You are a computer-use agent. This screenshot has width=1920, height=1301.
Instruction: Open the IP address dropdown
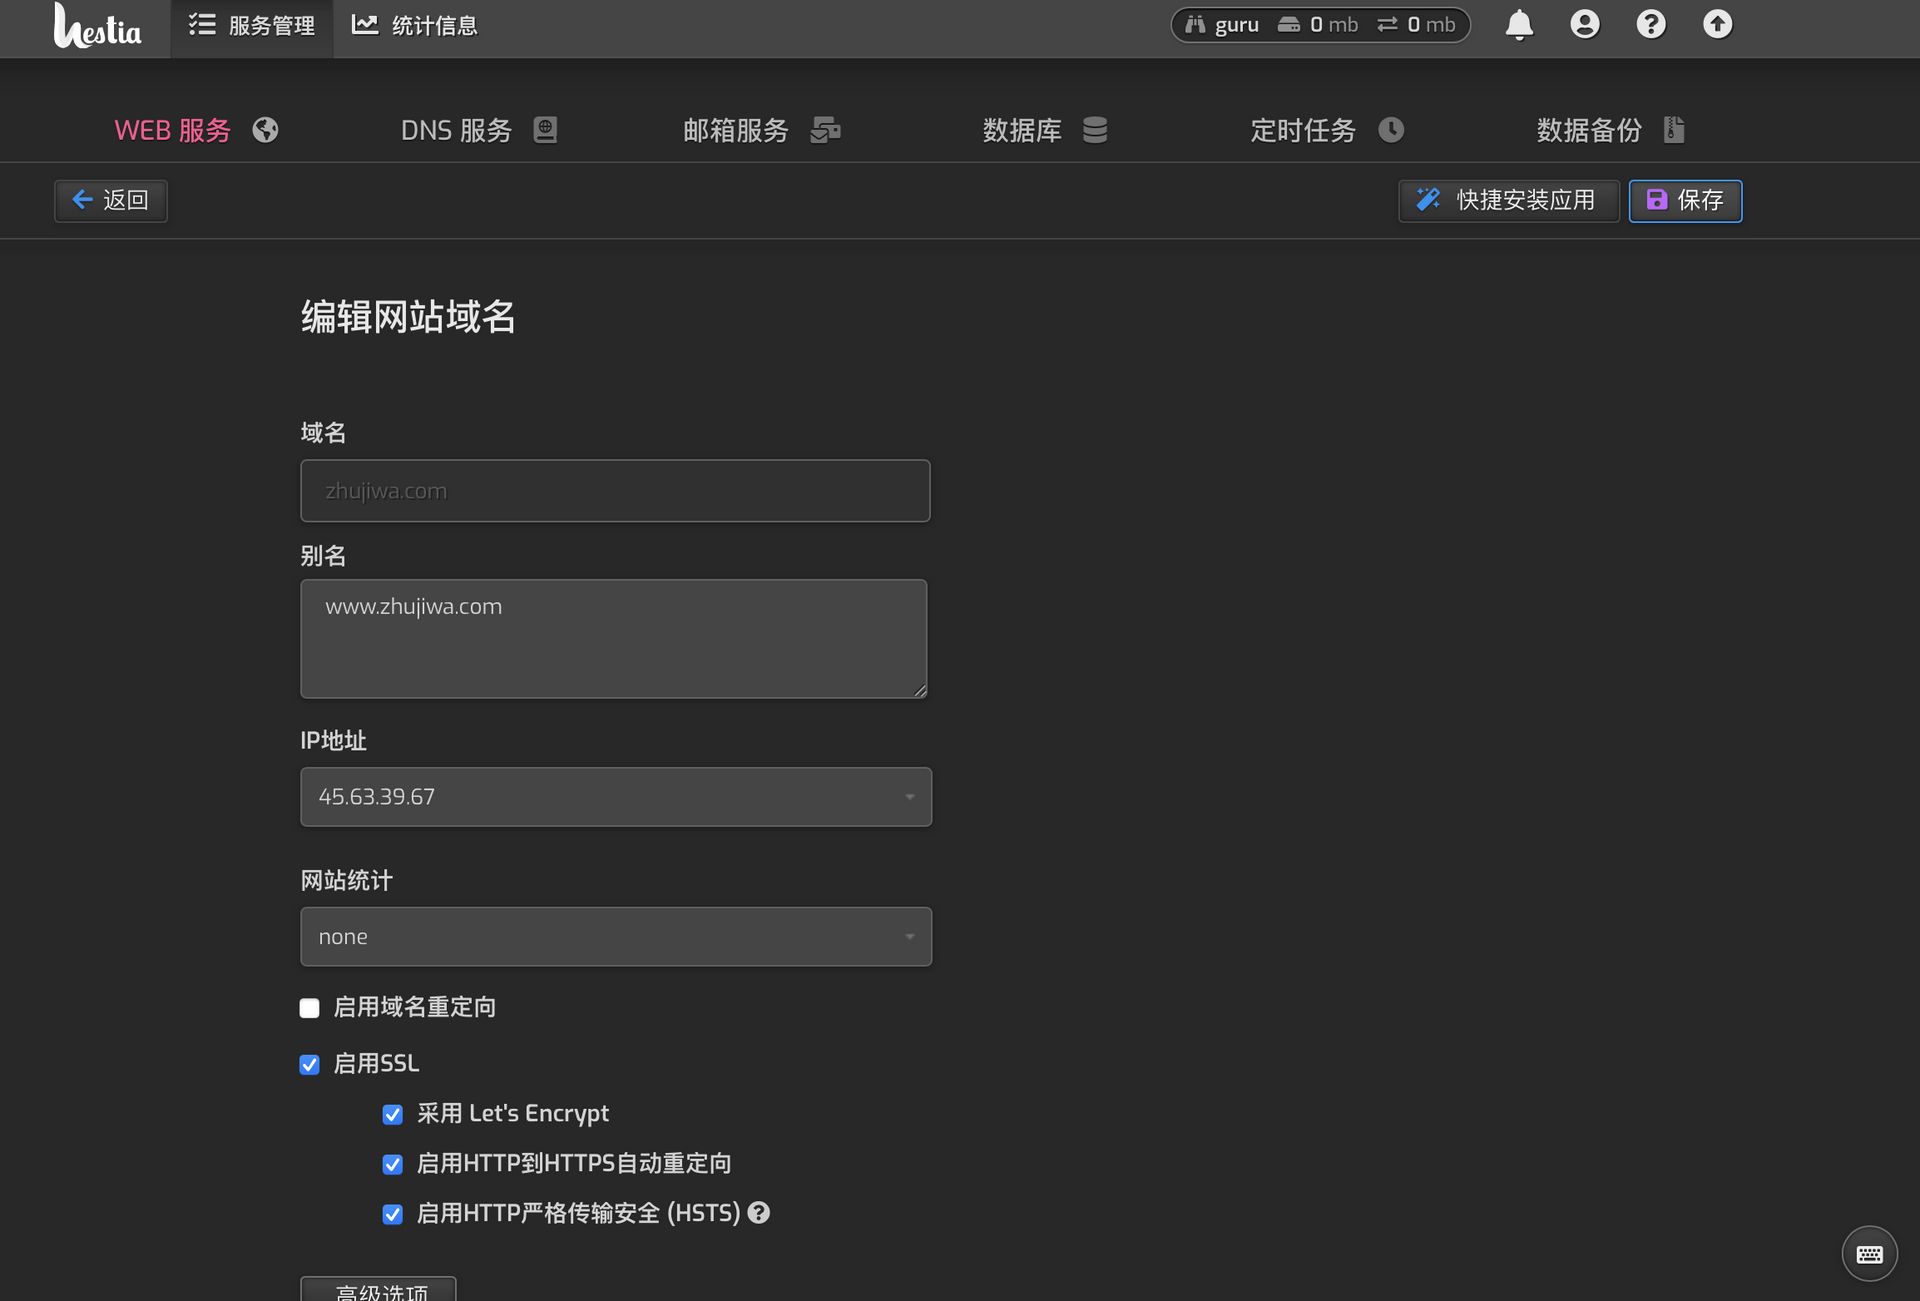(615, 797)
